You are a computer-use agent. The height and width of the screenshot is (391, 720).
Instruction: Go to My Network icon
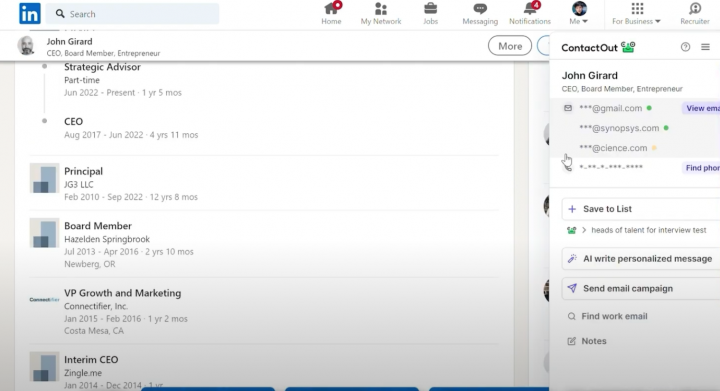381,9
